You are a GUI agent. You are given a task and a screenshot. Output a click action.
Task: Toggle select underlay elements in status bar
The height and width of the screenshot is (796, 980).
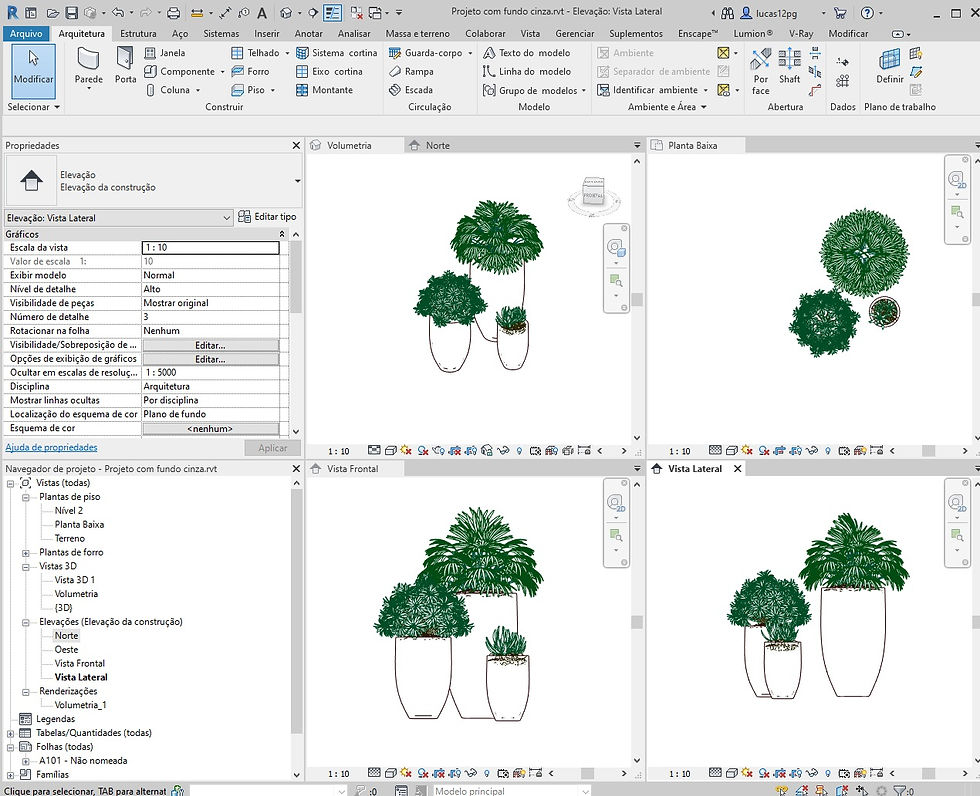pos(802,790)
